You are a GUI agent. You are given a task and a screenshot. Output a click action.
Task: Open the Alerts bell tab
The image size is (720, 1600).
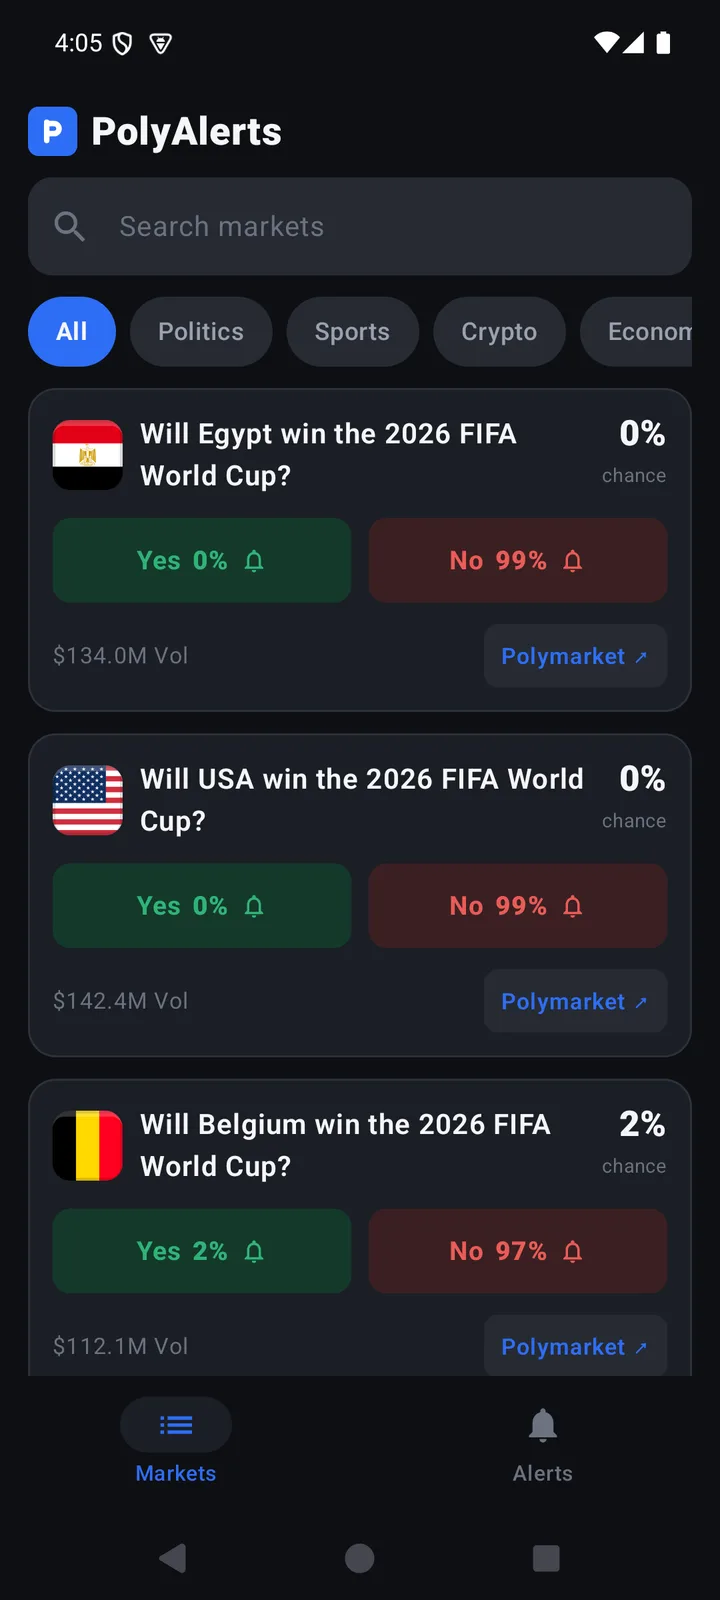[x=543, y=1445]
